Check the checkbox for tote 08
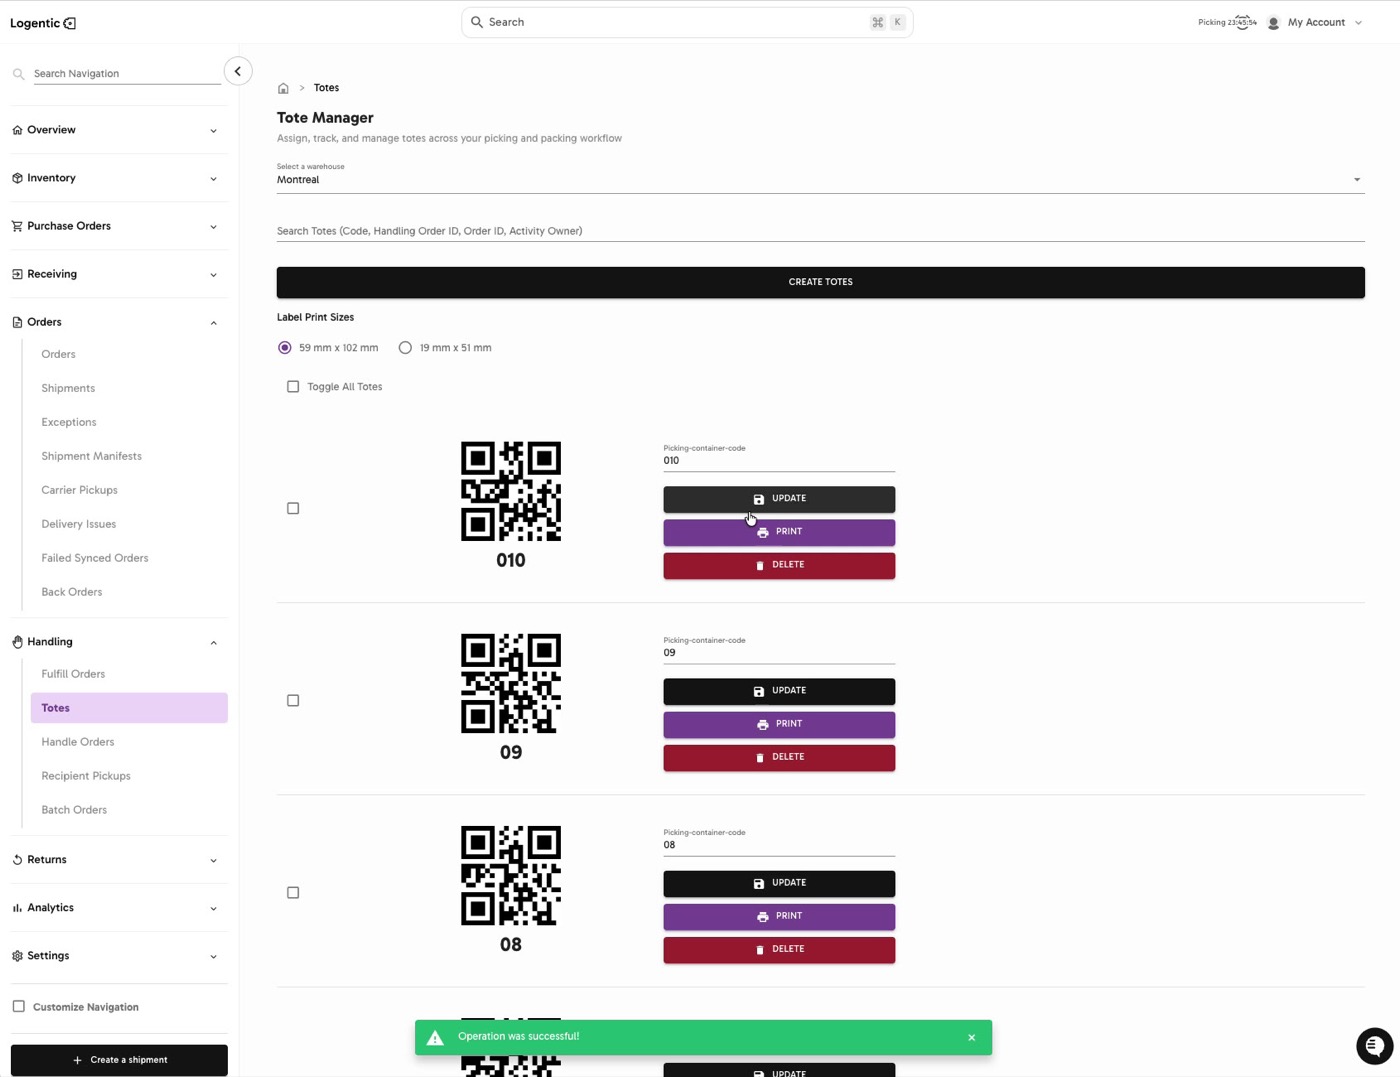The width and height of the screenshot is (1400, 1077). click(293, 893)
